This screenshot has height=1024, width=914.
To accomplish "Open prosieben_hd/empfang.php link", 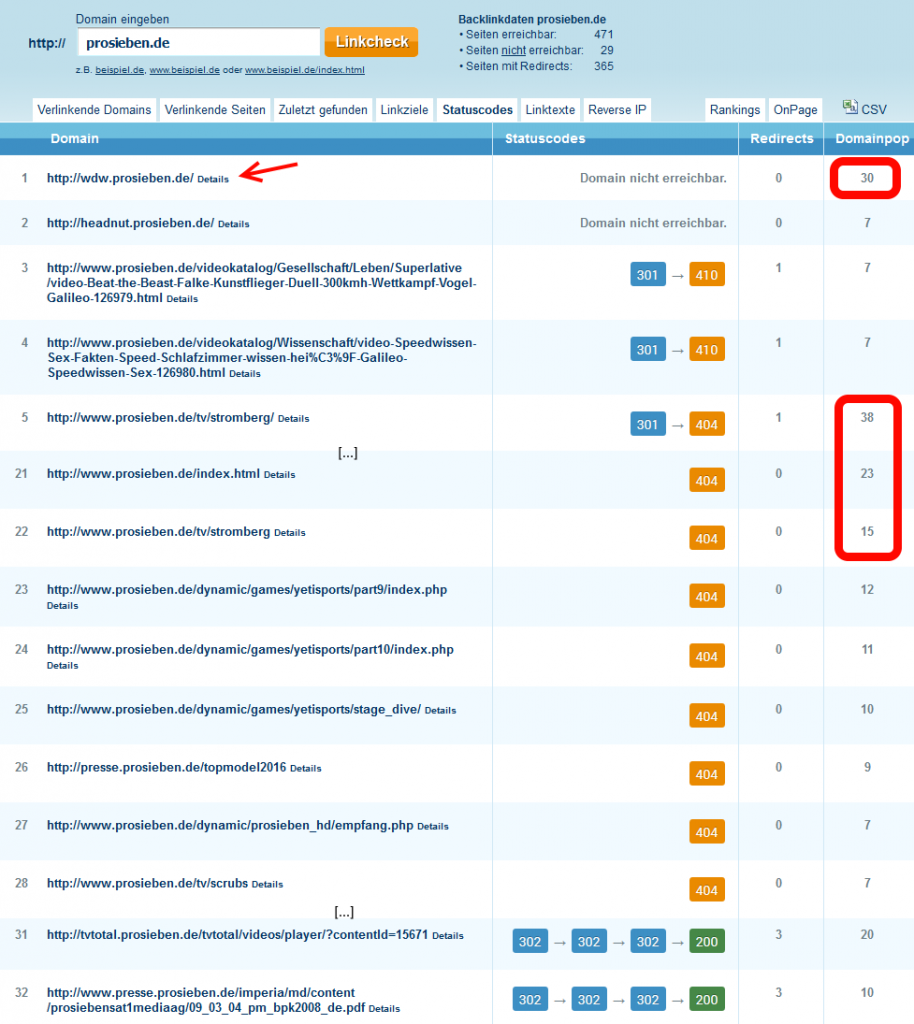I will tap(230, 825).
